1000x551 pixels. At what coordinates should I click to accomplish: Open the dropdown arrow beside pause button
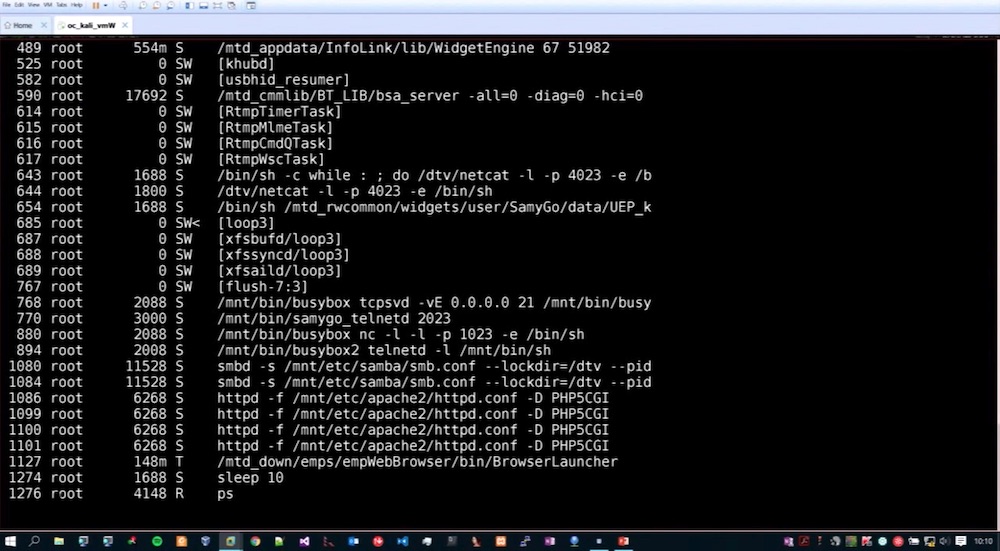[106, 5]
